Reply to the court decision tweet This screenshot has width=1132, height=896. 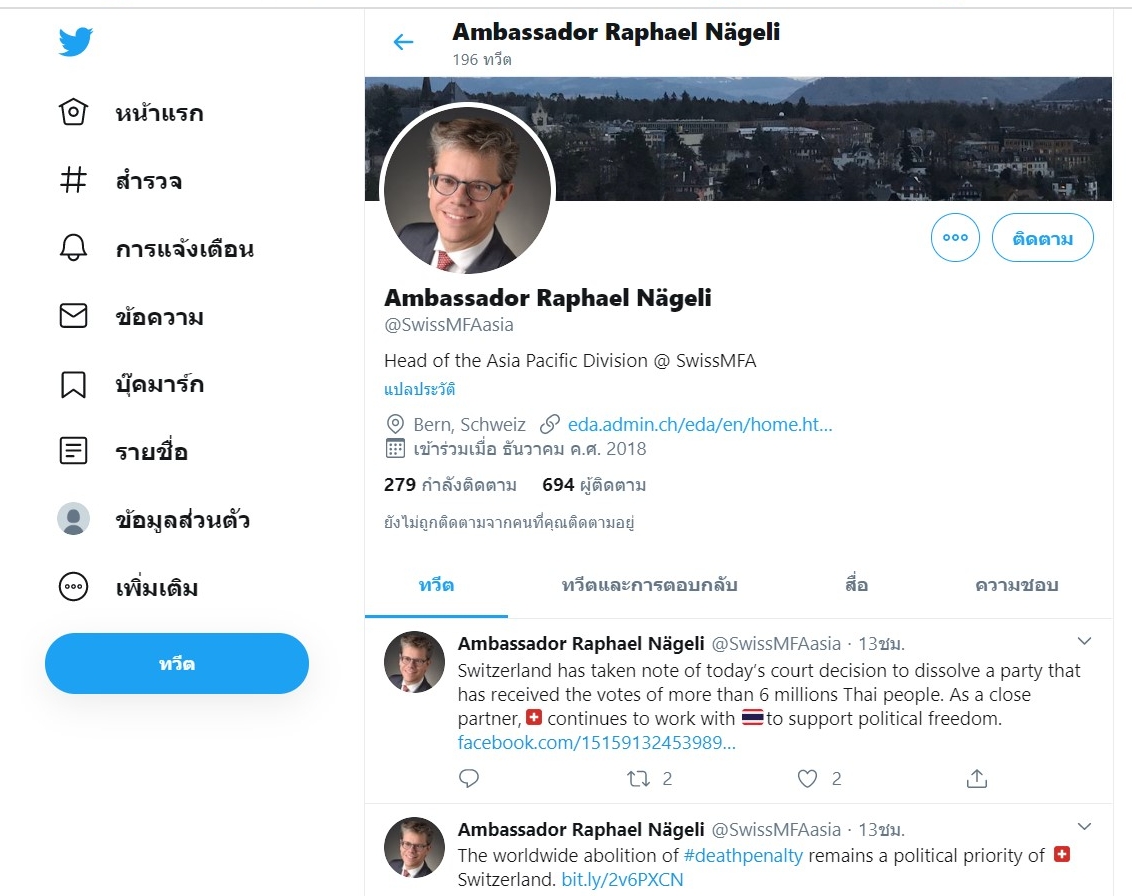(x=469, y=778)
